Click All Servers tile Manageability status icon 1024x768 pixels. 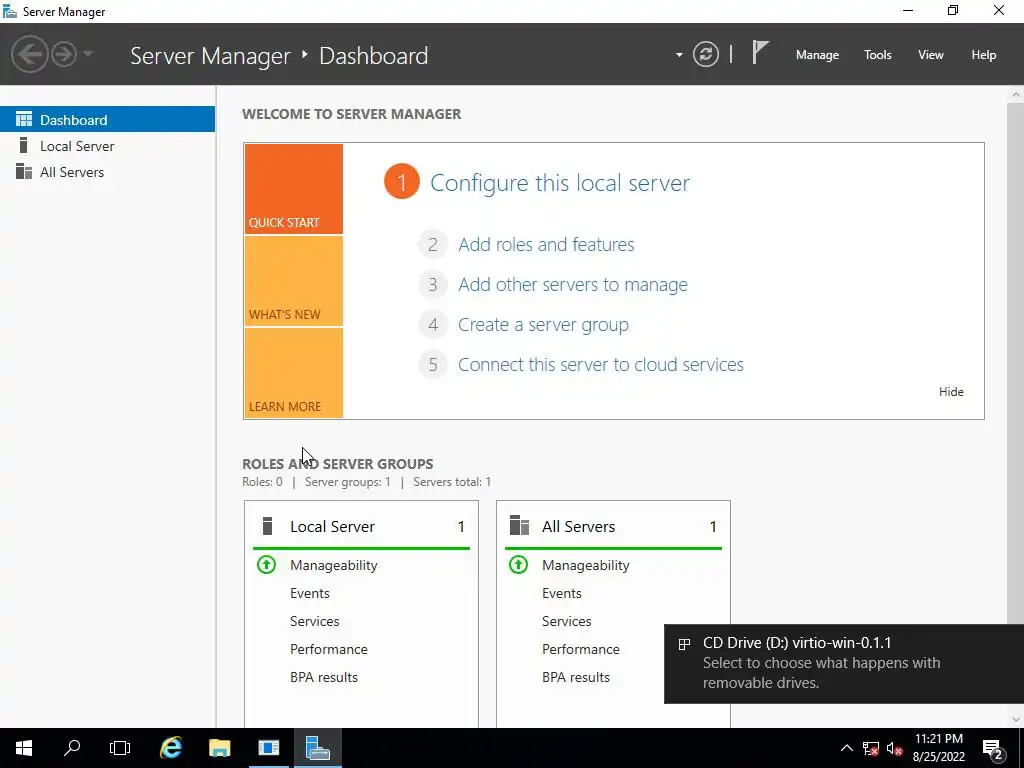519,565
